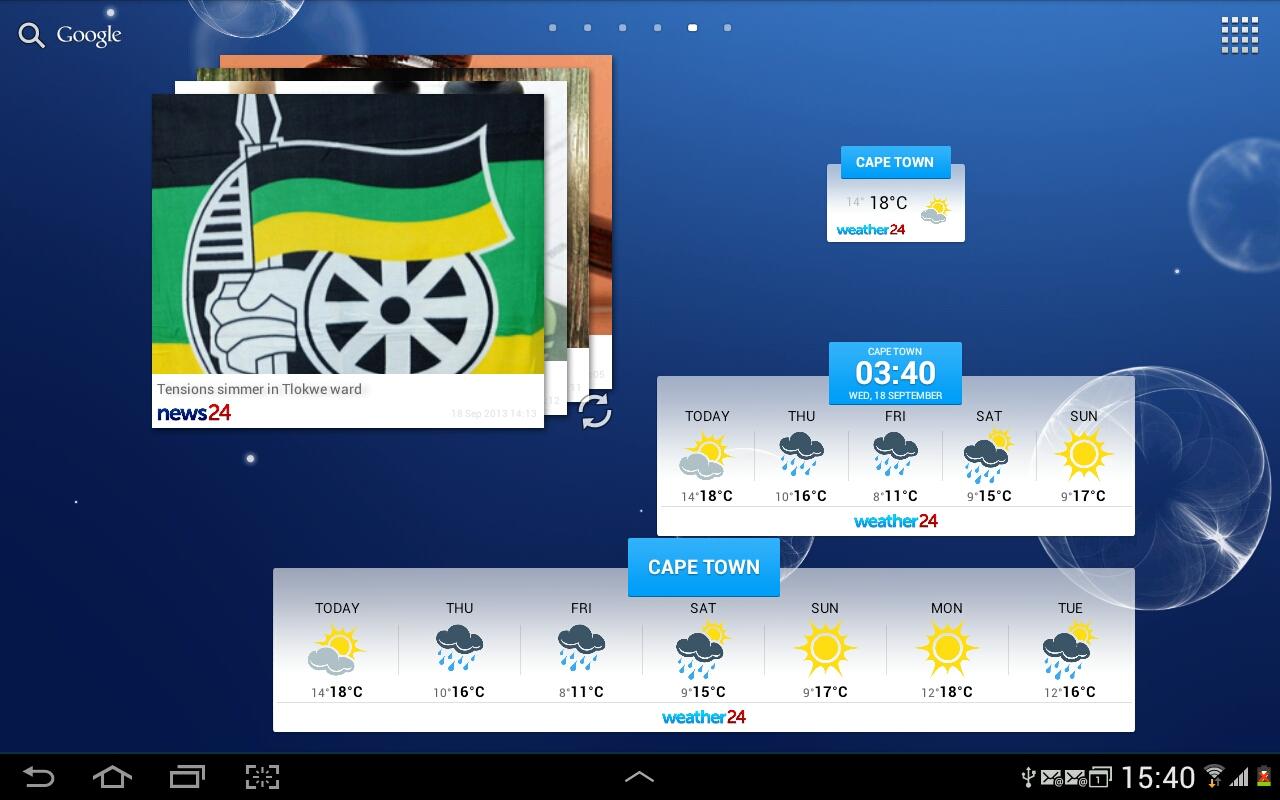Viewport: 1280px width, 800px height.
Task: Tap the Google search magnifier icon
Action: tap(30, 34)
